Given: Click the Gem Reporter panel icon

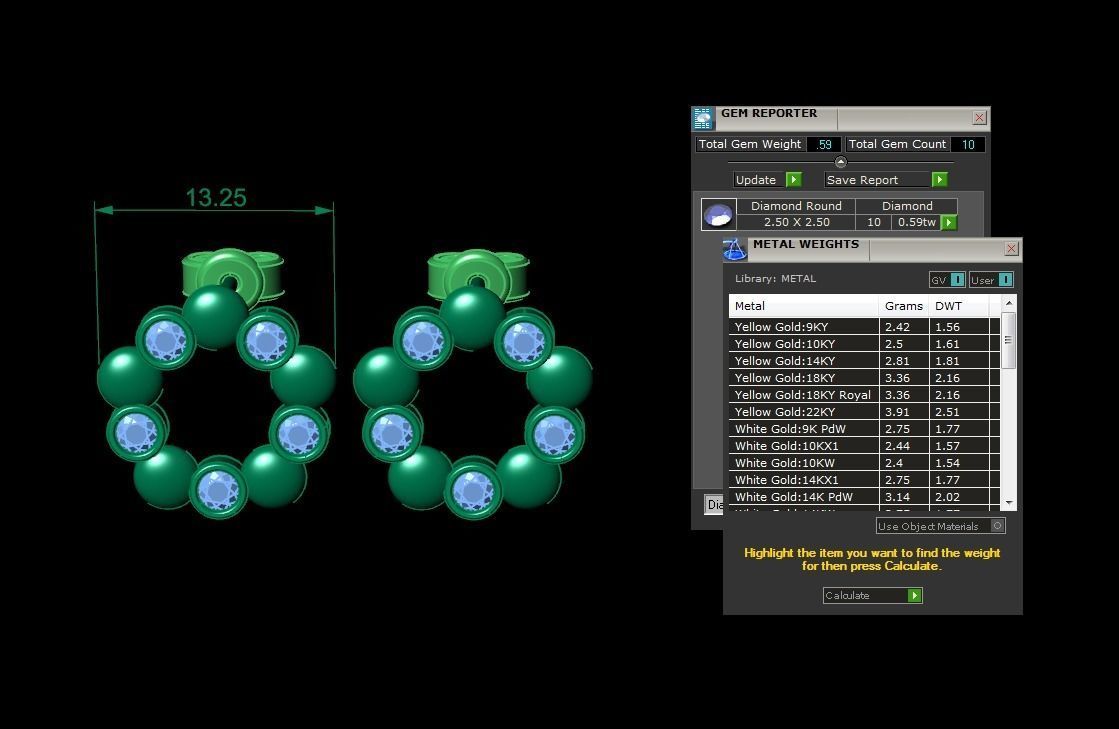Looking at the screenshot, I should [703, 118].
